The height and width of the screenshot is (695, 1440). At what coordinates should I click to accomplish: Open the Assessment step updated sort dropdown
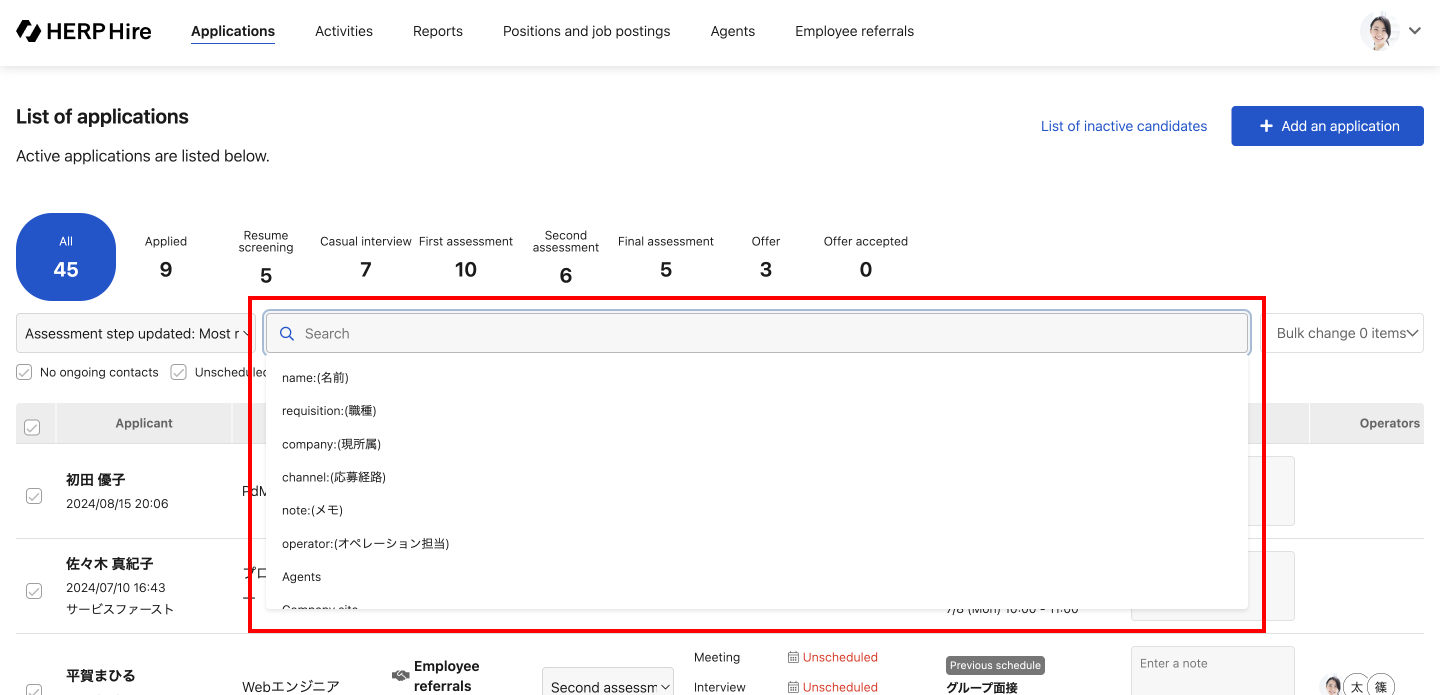(135, 334)
